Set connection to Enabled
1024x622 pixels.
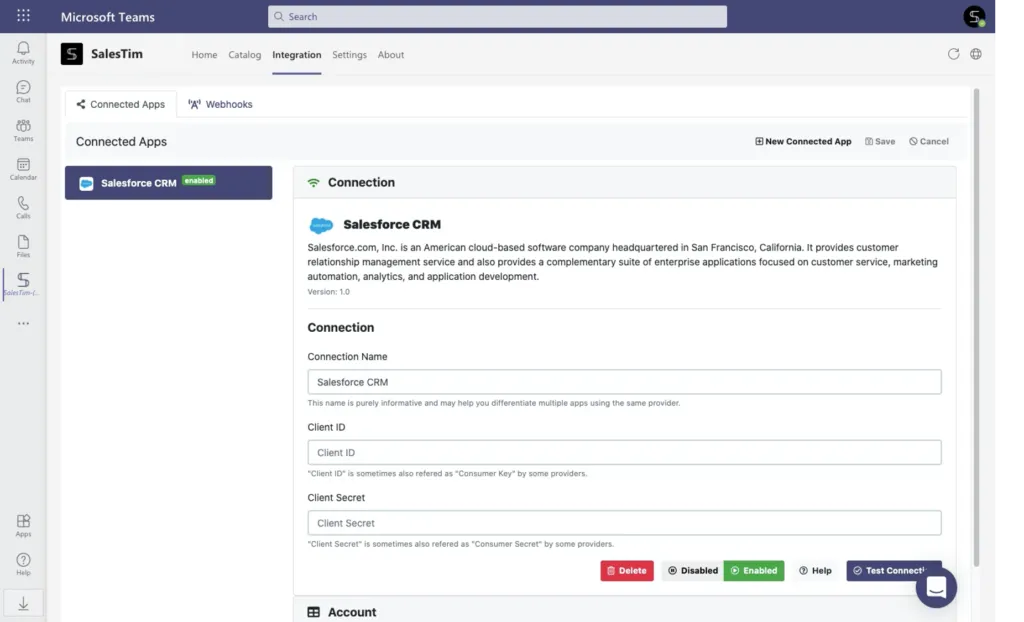click(x=754, y=570)
